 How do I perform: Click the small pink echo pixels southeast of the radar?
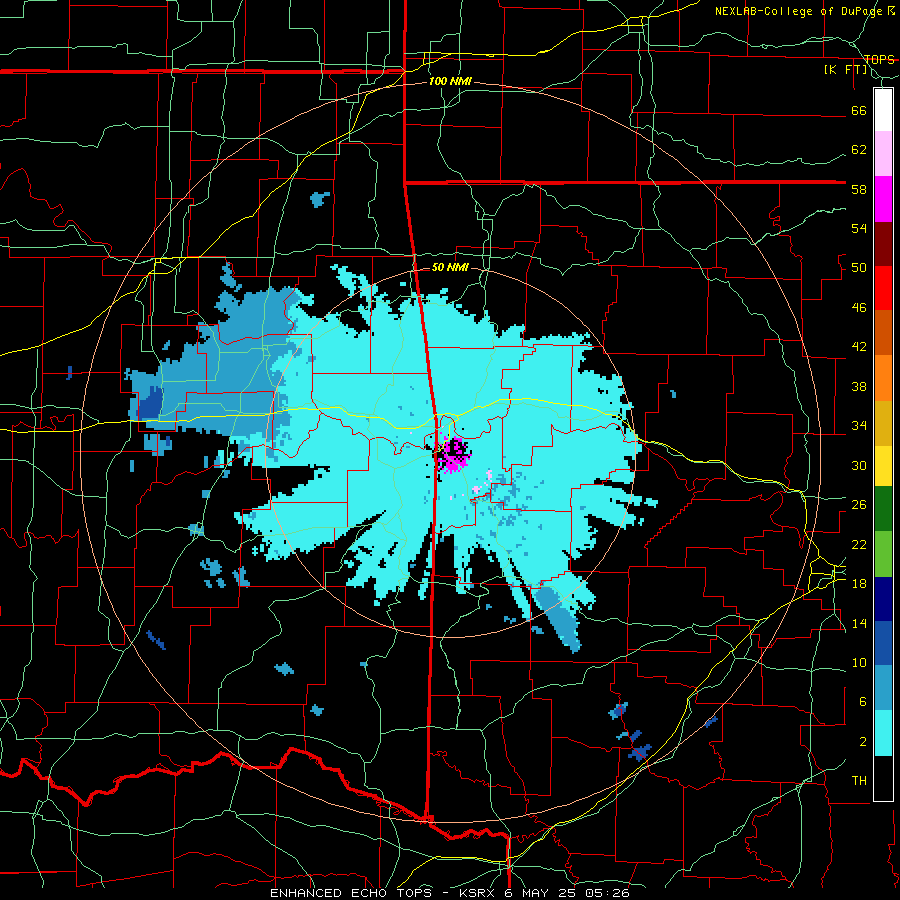tap(482, 483)
